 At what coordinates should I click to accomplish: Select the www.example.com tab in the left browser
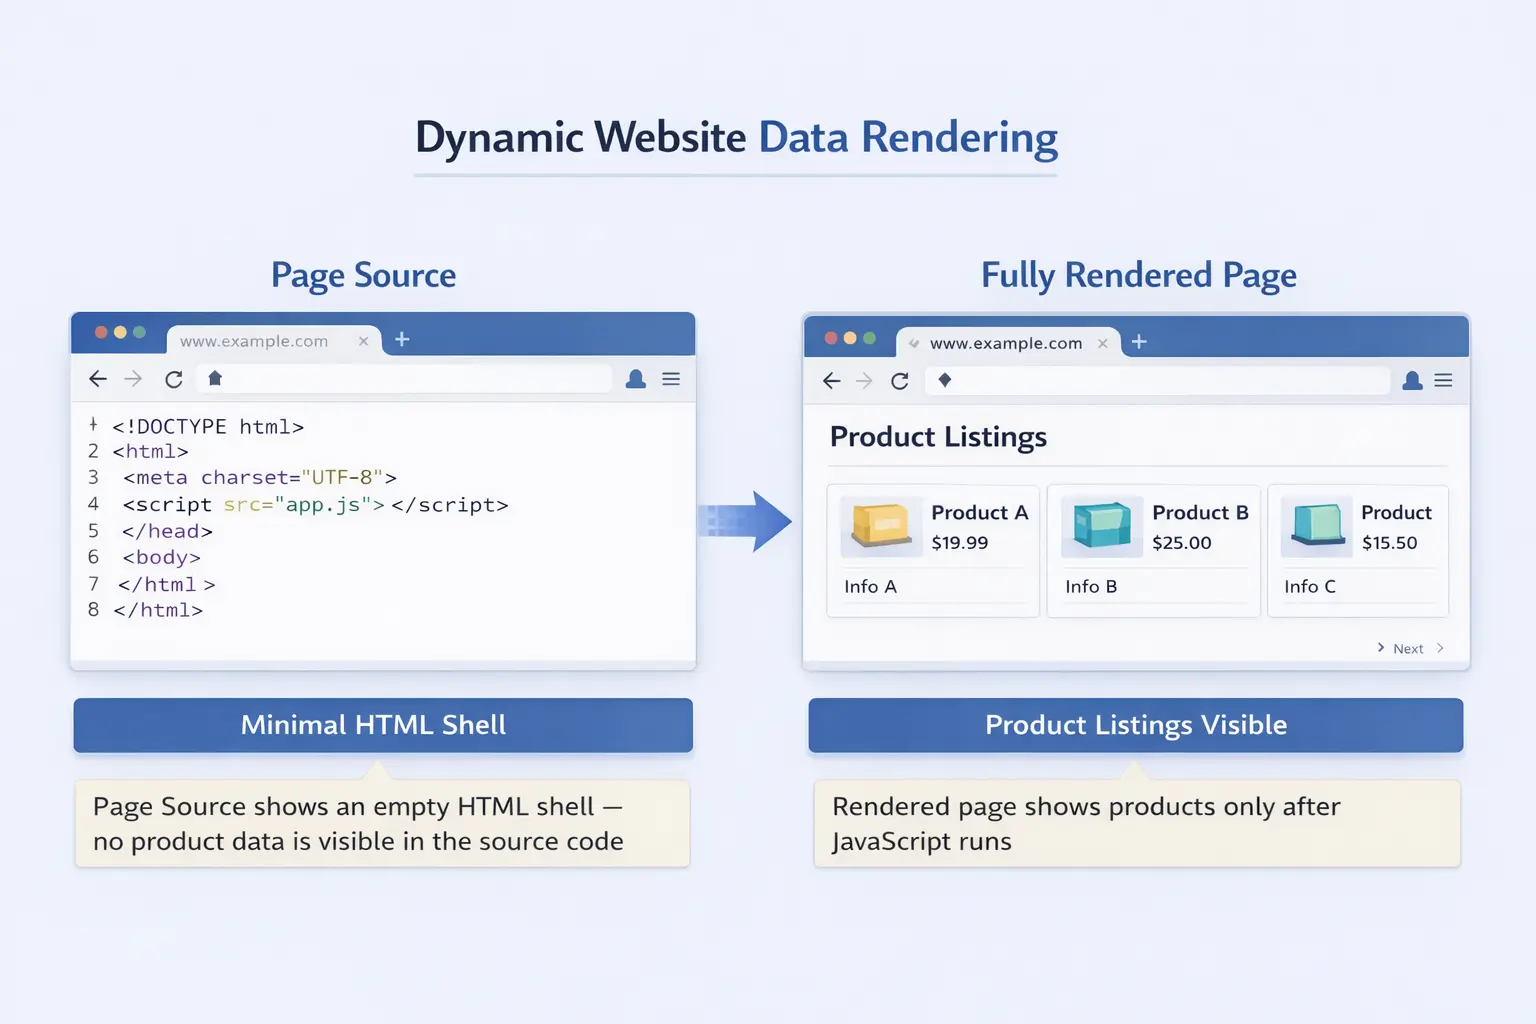click(253, 341)
